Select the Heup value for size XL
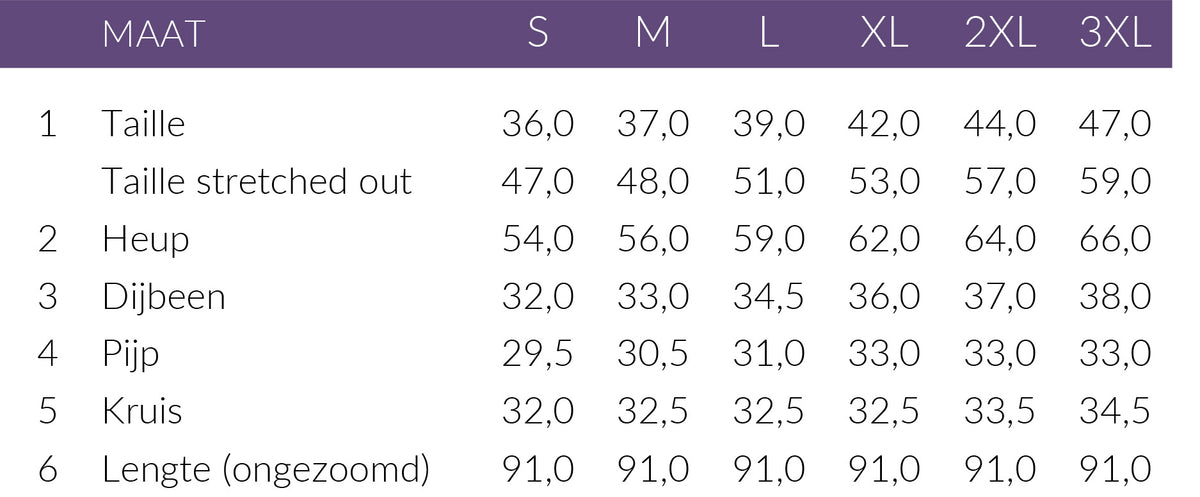 click(884, 240)
